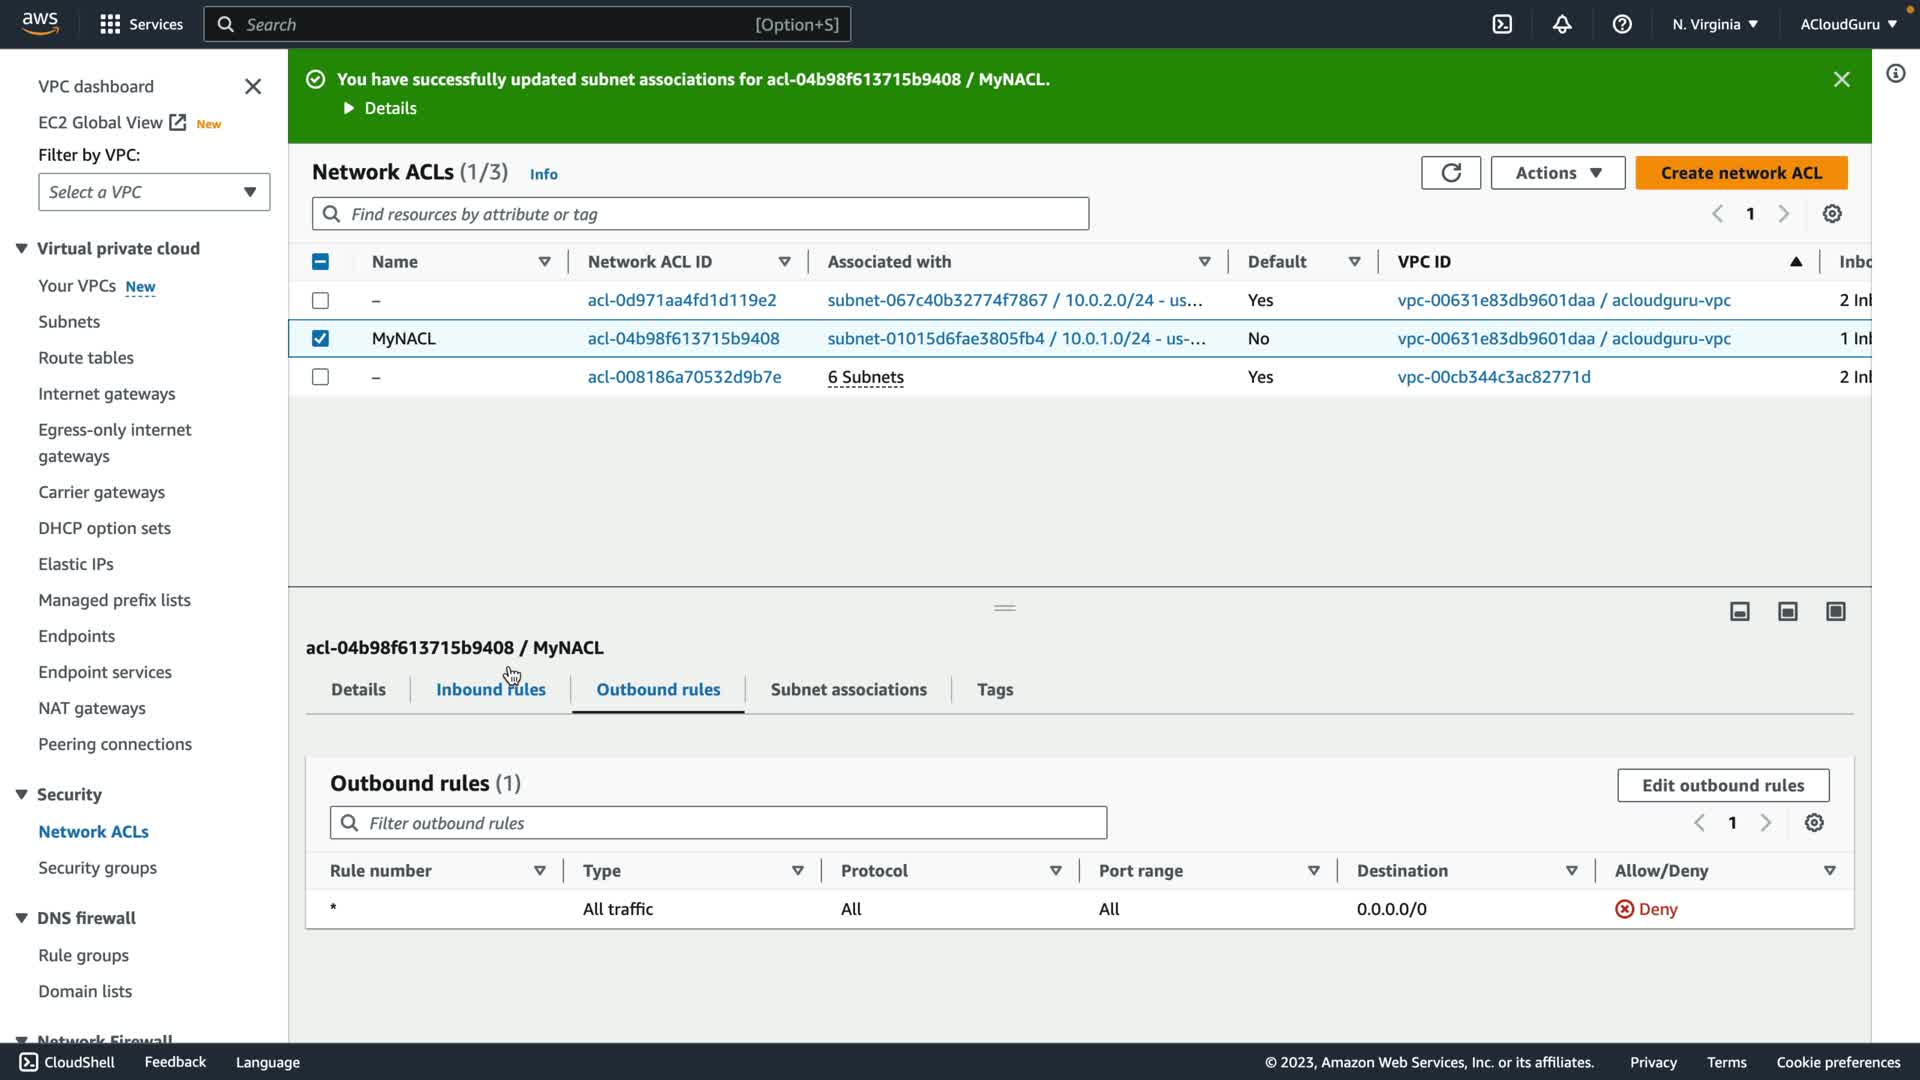Screen dimensions: 1920x1080
Task: Open the Services grid menu
Action: tap(110, 24)
